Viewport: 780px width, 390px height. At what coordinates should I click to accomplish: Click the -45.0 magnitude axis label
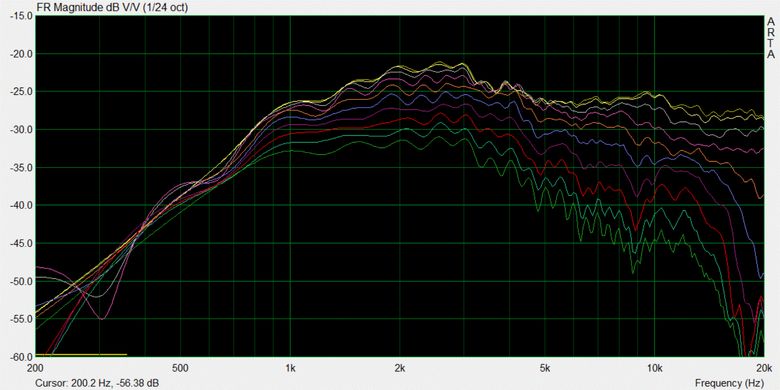(x=21, y=243)
